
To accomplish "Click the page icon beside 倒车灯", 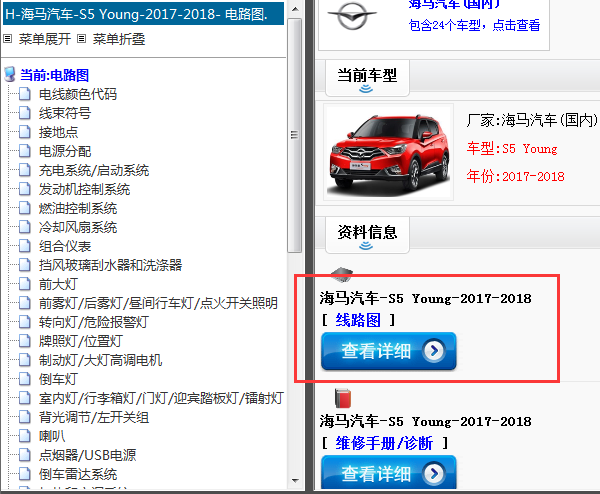I will point(25,379).
